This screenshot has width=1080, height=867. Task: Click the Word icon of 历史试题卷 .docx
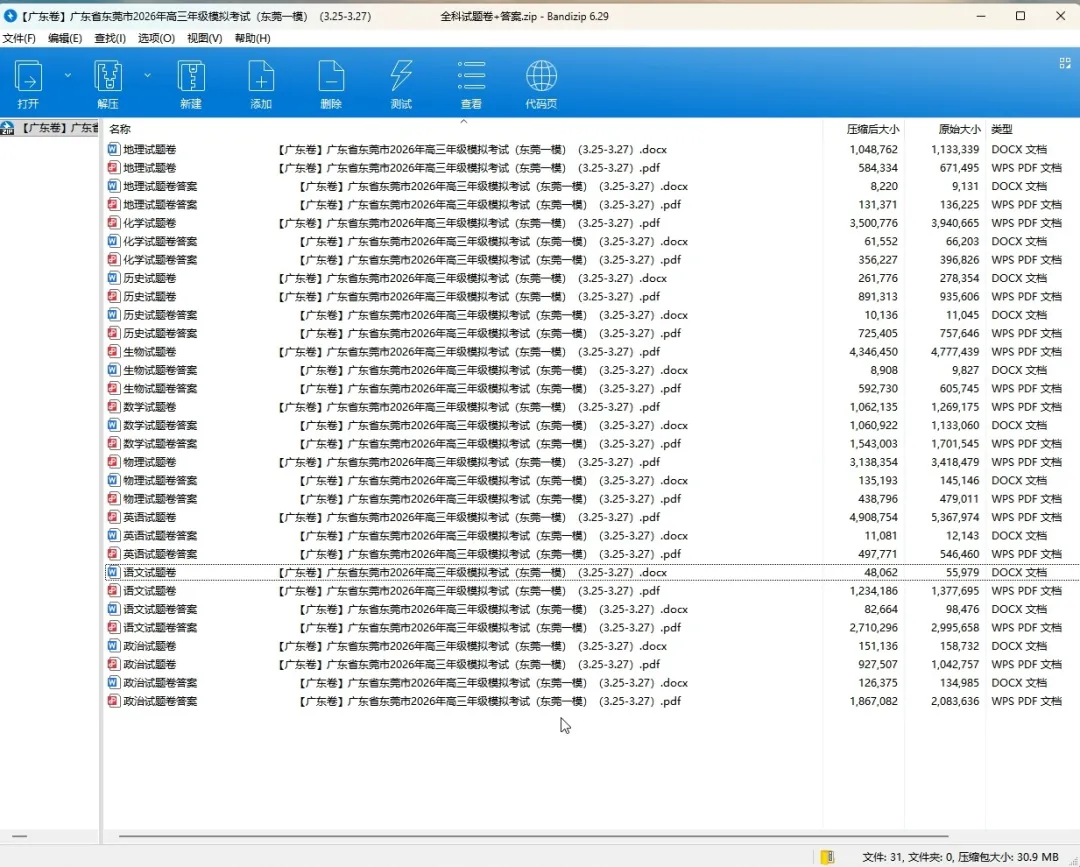[x=114, y=278]
